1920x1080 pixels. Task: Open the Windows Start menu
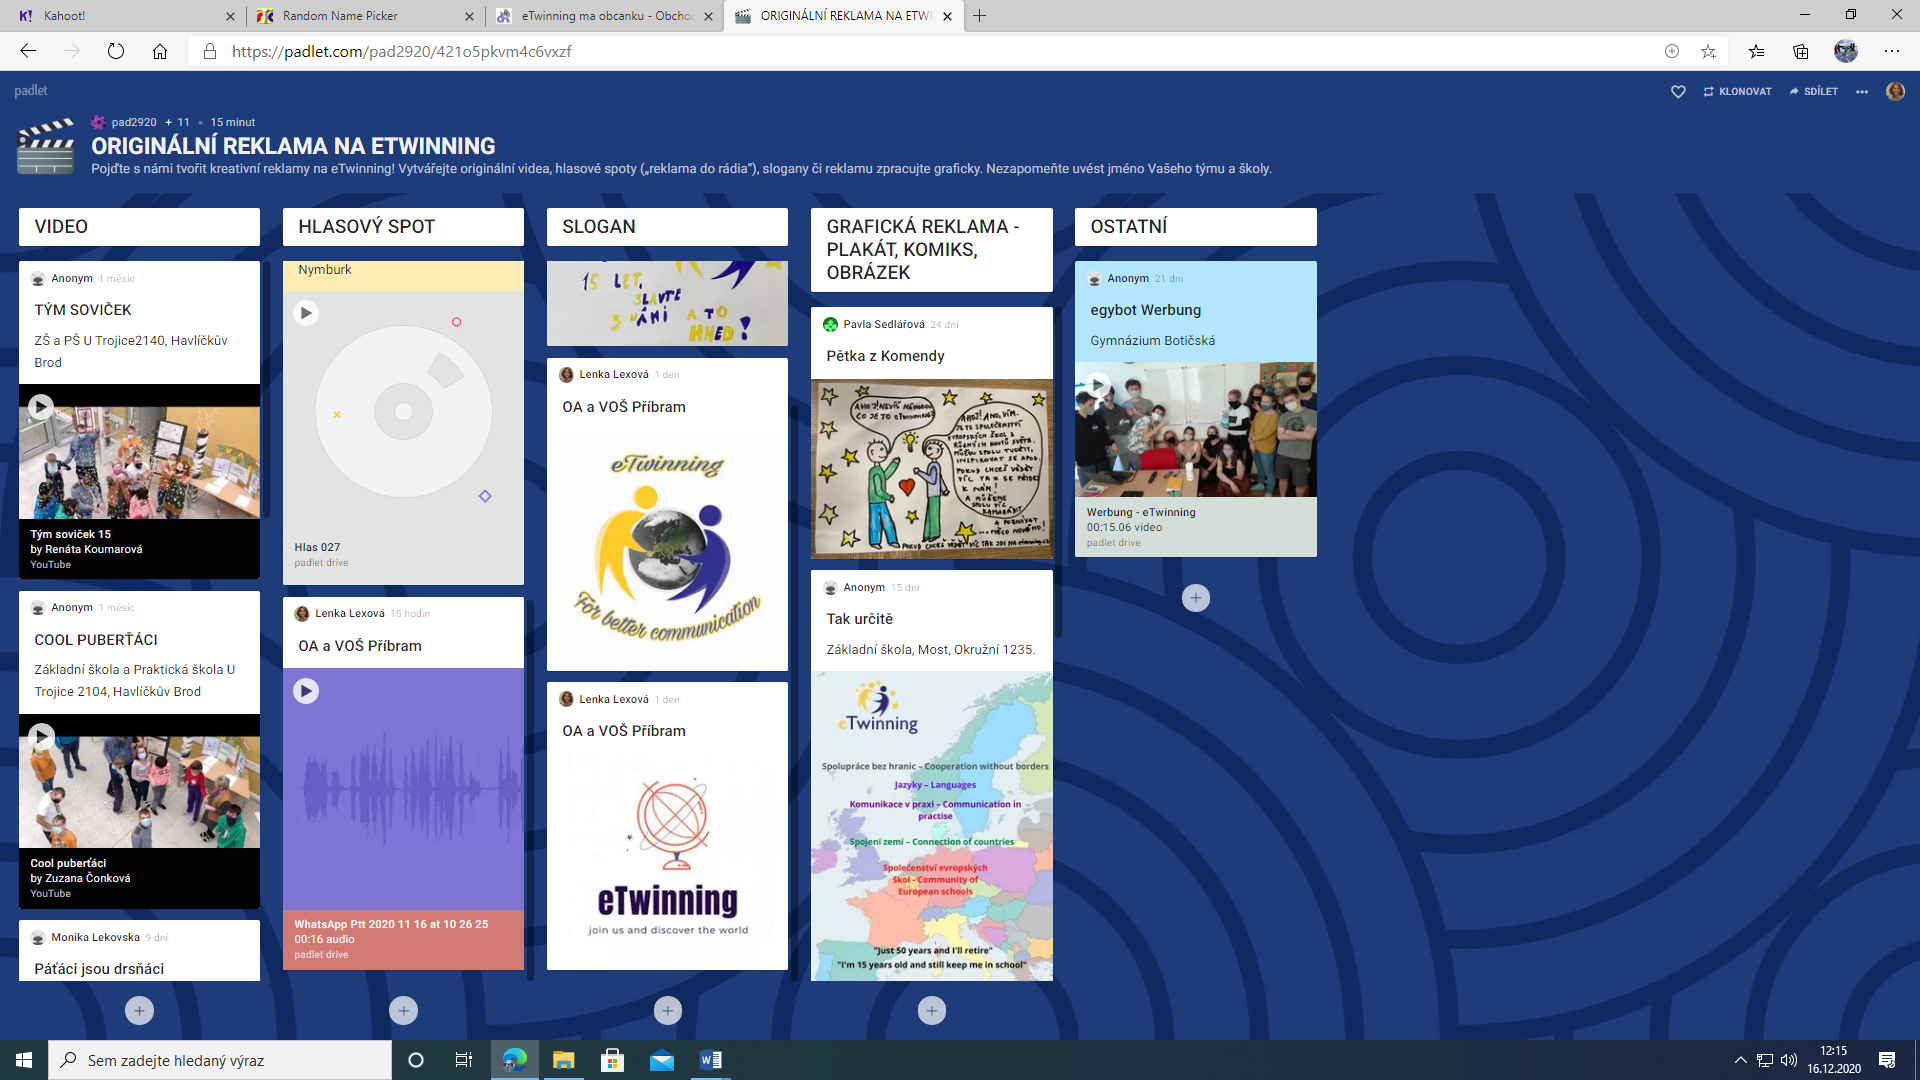24,1060
